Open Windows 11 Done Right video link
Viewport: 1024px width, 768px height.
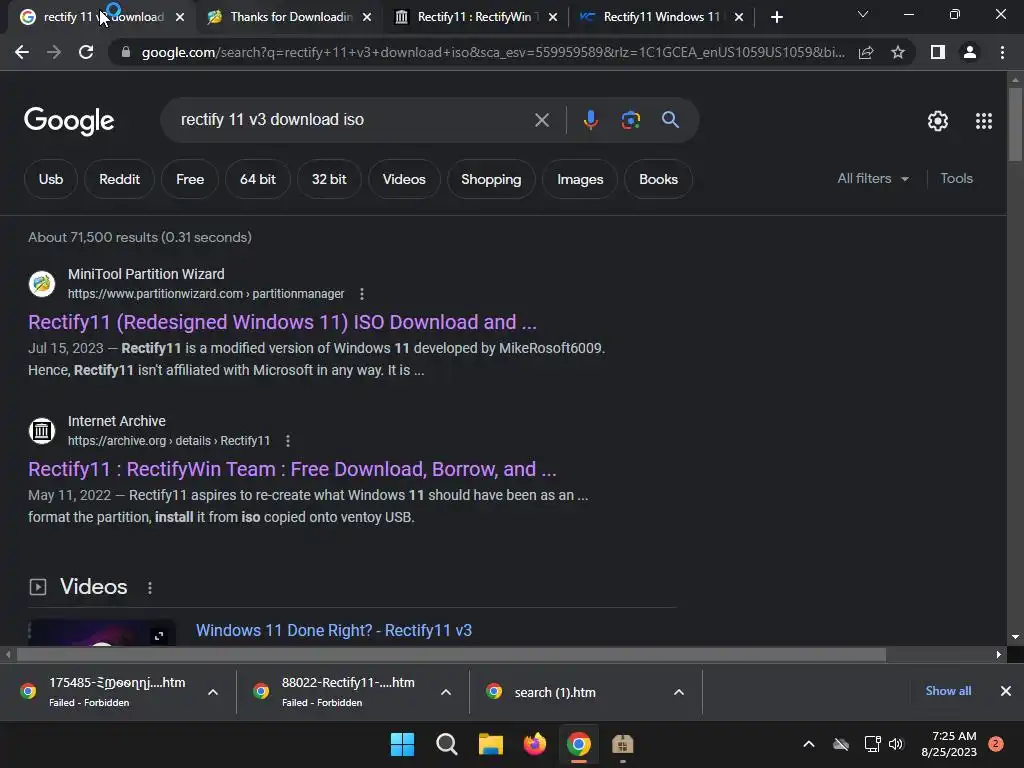(334, 630)
